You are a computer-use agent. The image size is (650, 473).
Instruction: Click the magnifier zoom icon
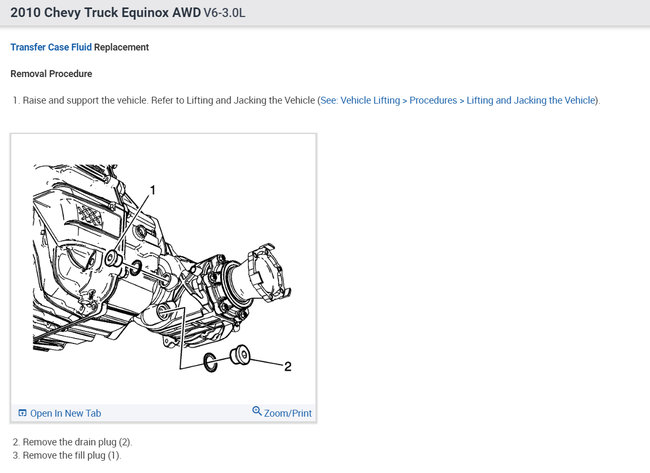pos(257,411)
